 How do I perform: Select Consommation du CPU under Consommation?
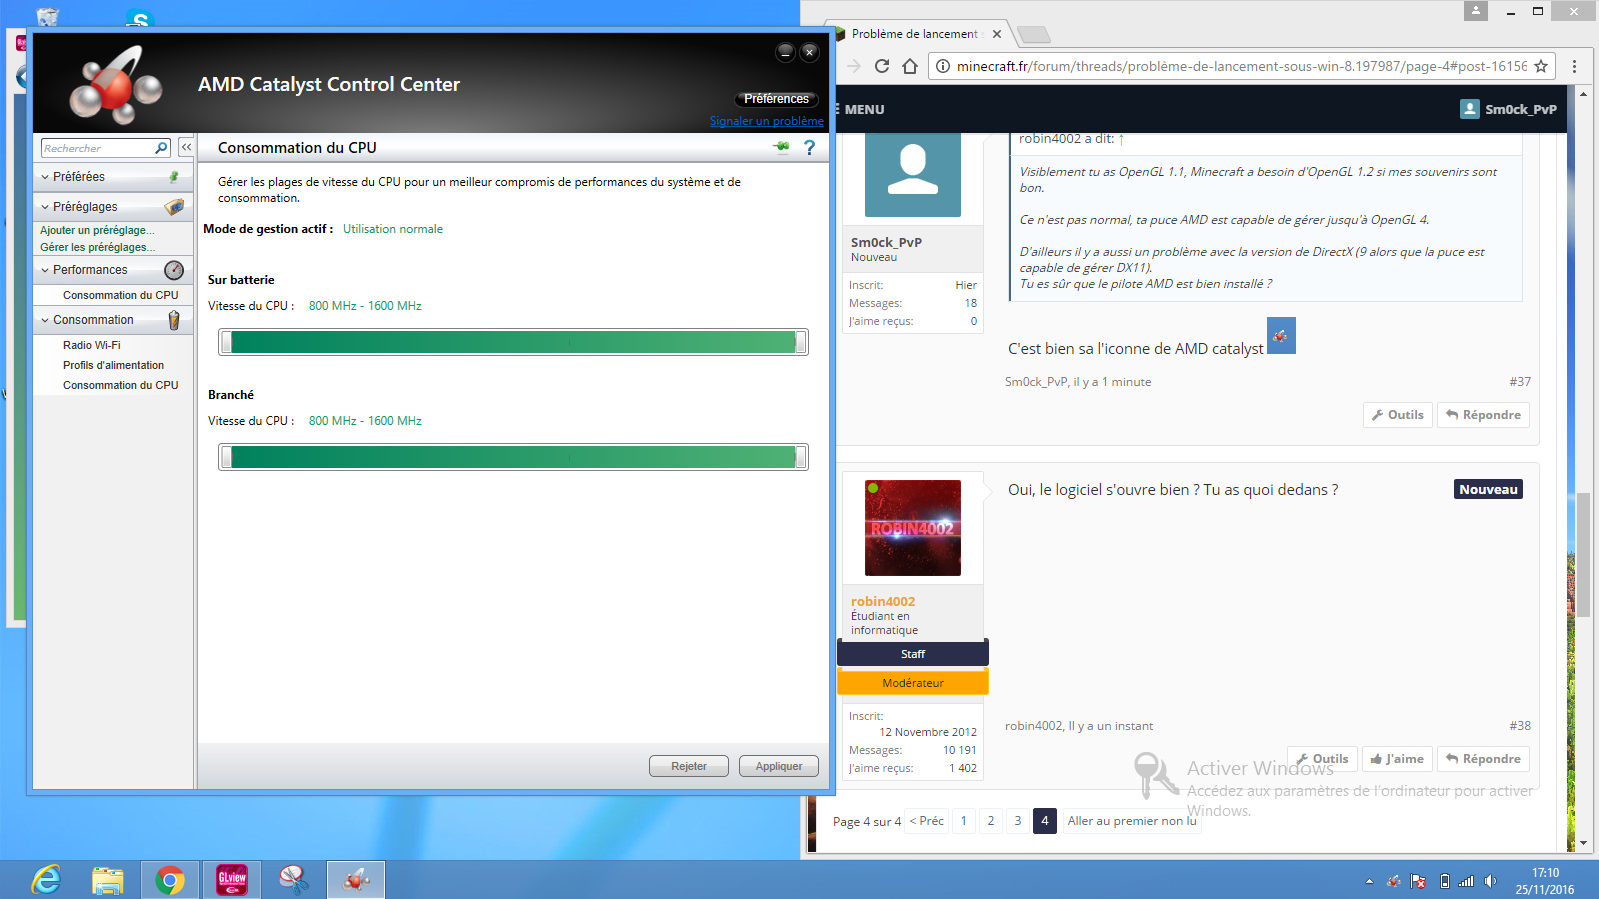[x=120, y=385]
